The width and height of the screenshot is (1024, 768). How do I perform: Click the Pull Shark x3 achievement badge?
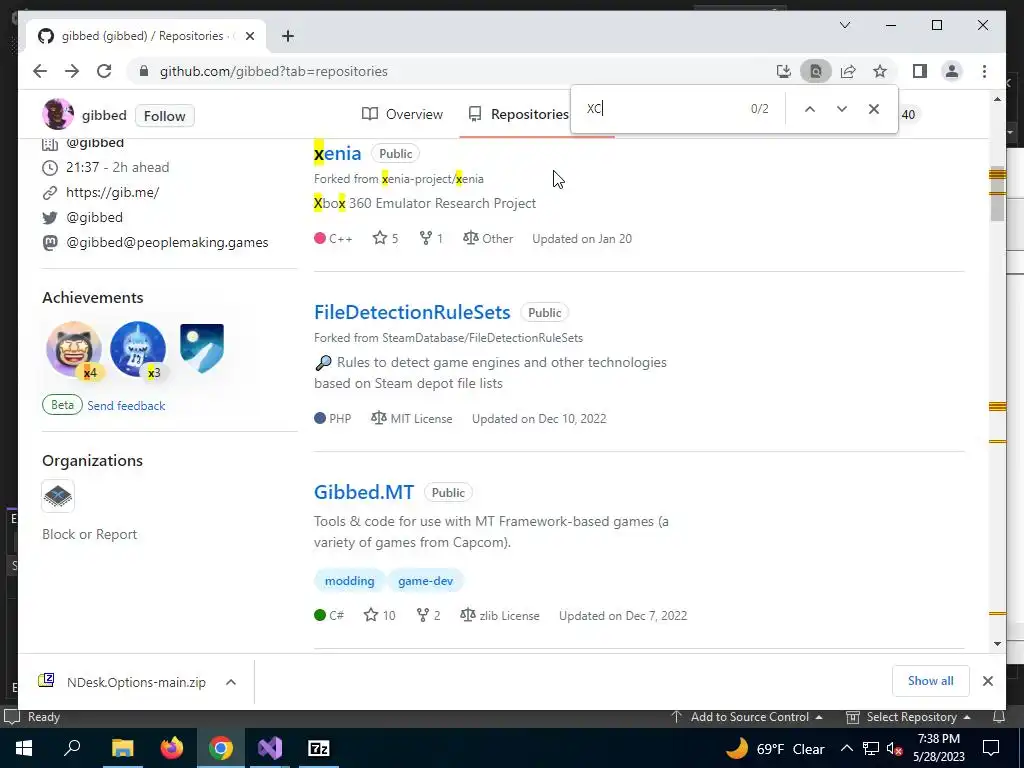point(138,349)
